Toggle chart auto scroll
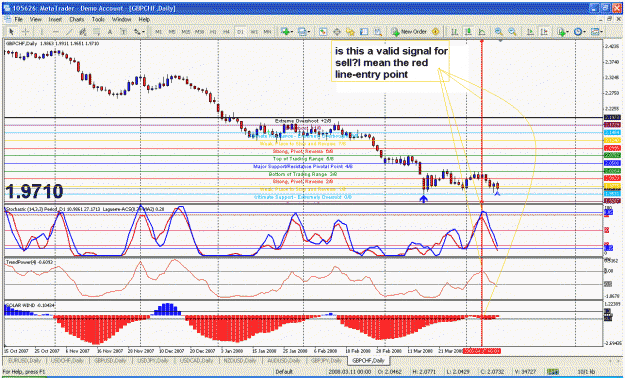This screenshot has width=625, height=378. click(x=531, y=32)
